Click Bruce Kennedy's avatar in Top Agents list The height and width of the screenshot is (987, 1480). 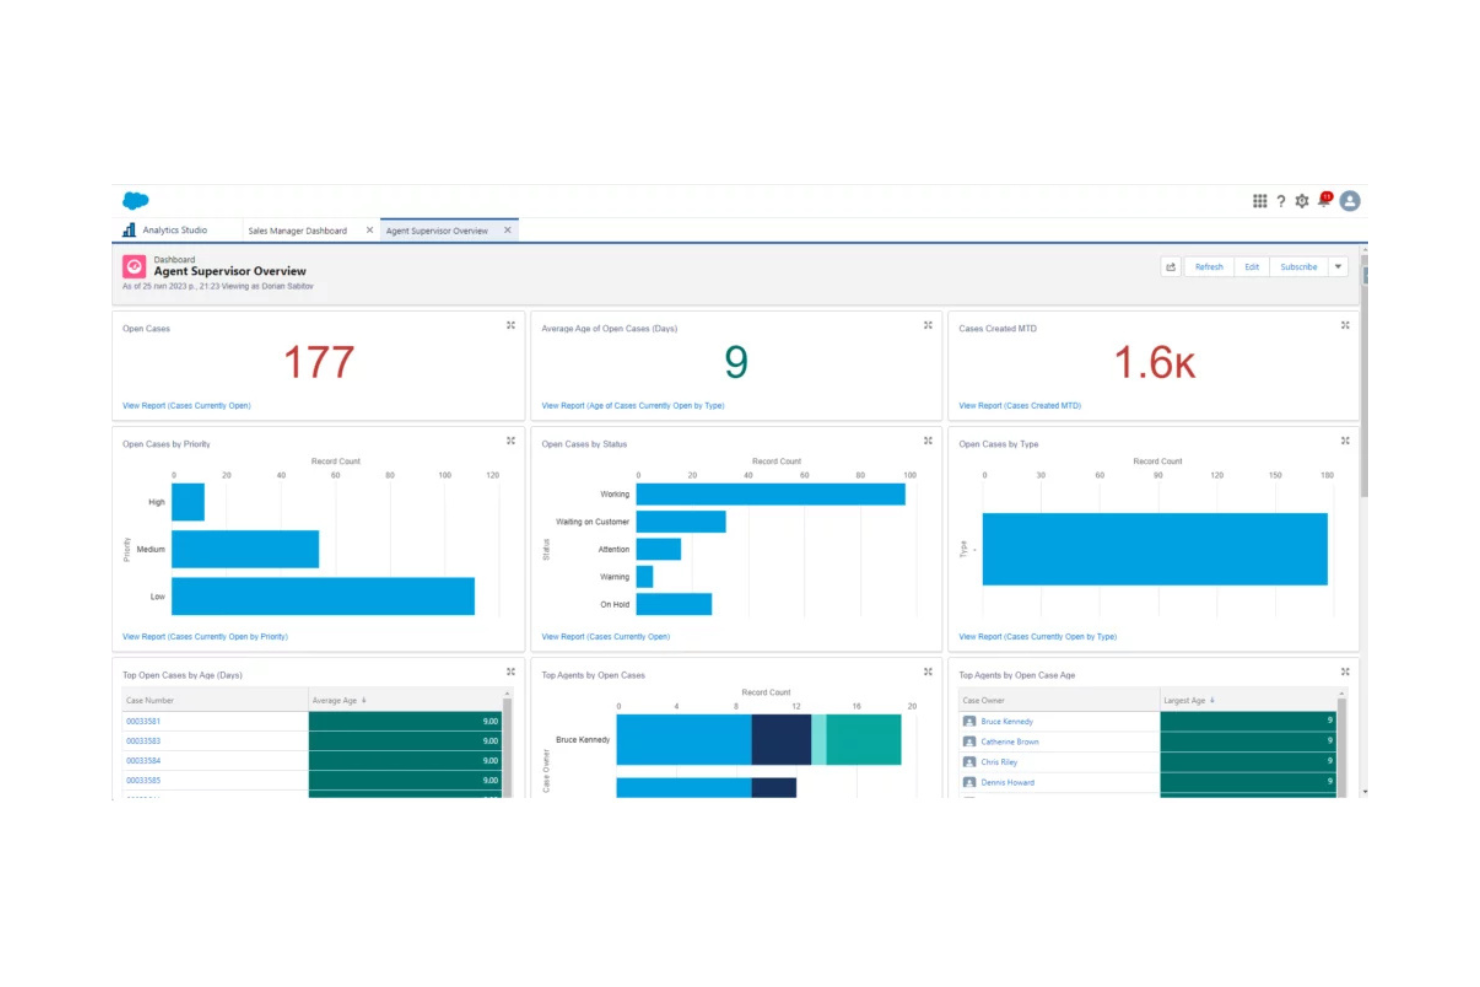969,721
